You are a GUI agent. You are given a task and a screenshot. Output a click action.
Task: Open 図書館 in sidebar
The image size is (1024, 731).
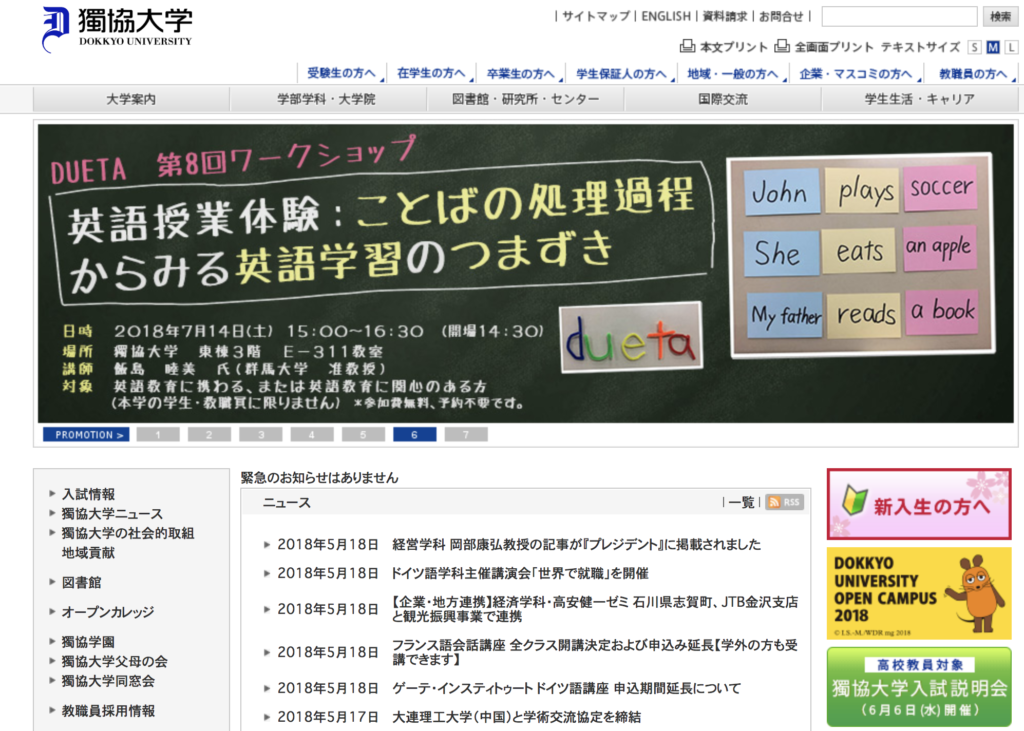tap(82, 582)
